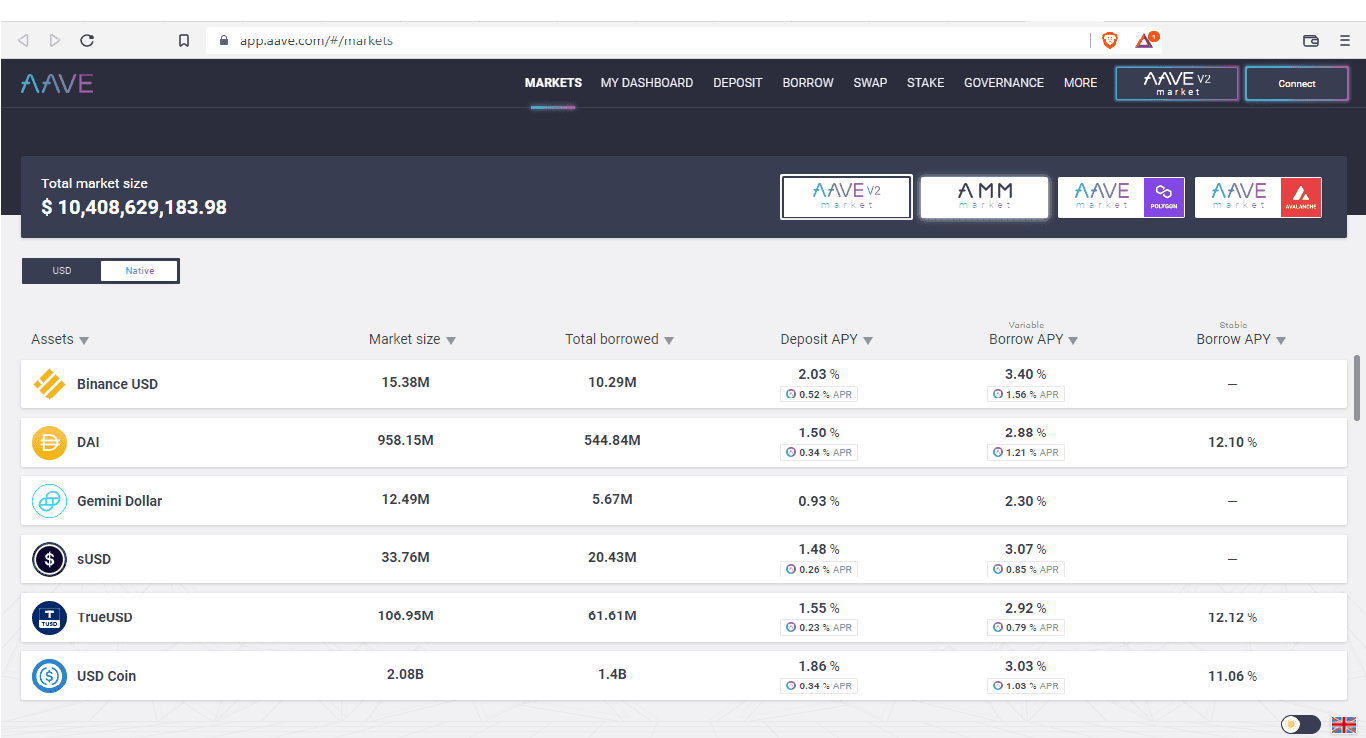
Task: Click the TrueUSD coin icon
Action: pos(49,617)
